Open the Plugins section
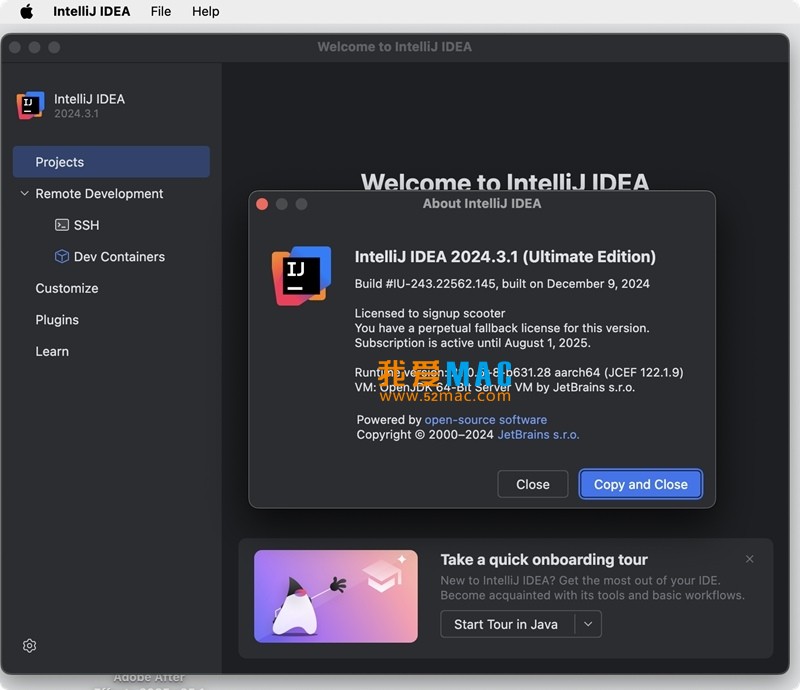Viewport: 800px width, 690px height. 57,320
